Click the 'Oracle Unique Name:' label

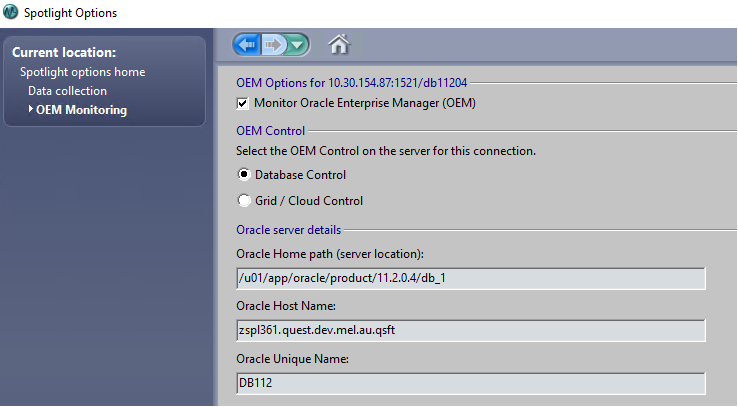click(292, 359)
